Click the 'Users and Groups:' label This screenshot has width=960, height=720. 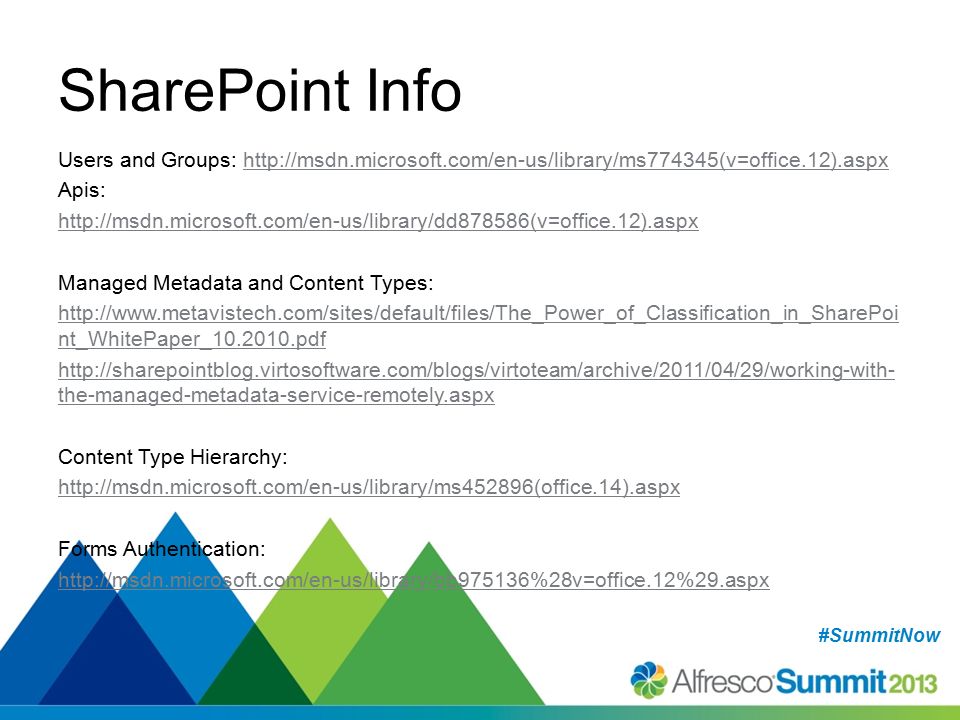coord(147,160)
